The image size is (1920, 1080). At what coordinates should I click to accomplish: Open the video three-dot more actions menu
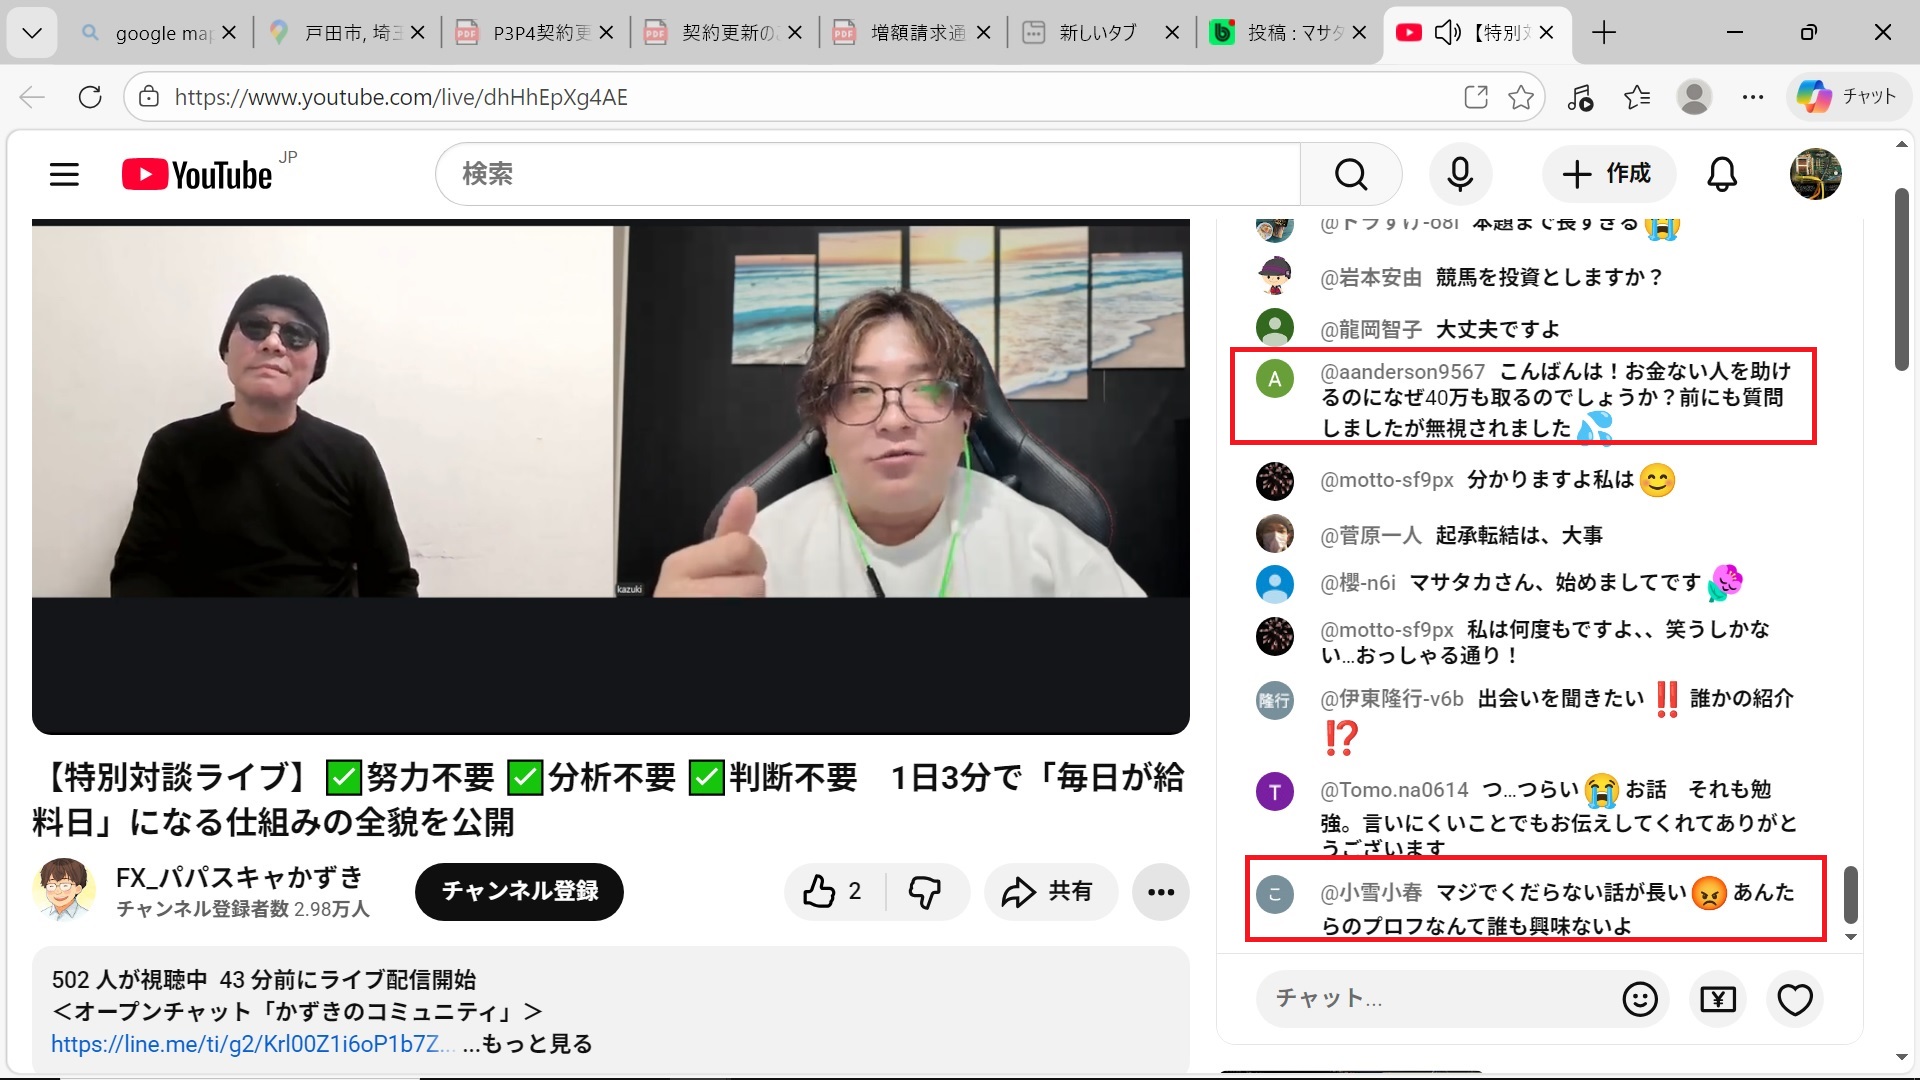(1160, 891)
